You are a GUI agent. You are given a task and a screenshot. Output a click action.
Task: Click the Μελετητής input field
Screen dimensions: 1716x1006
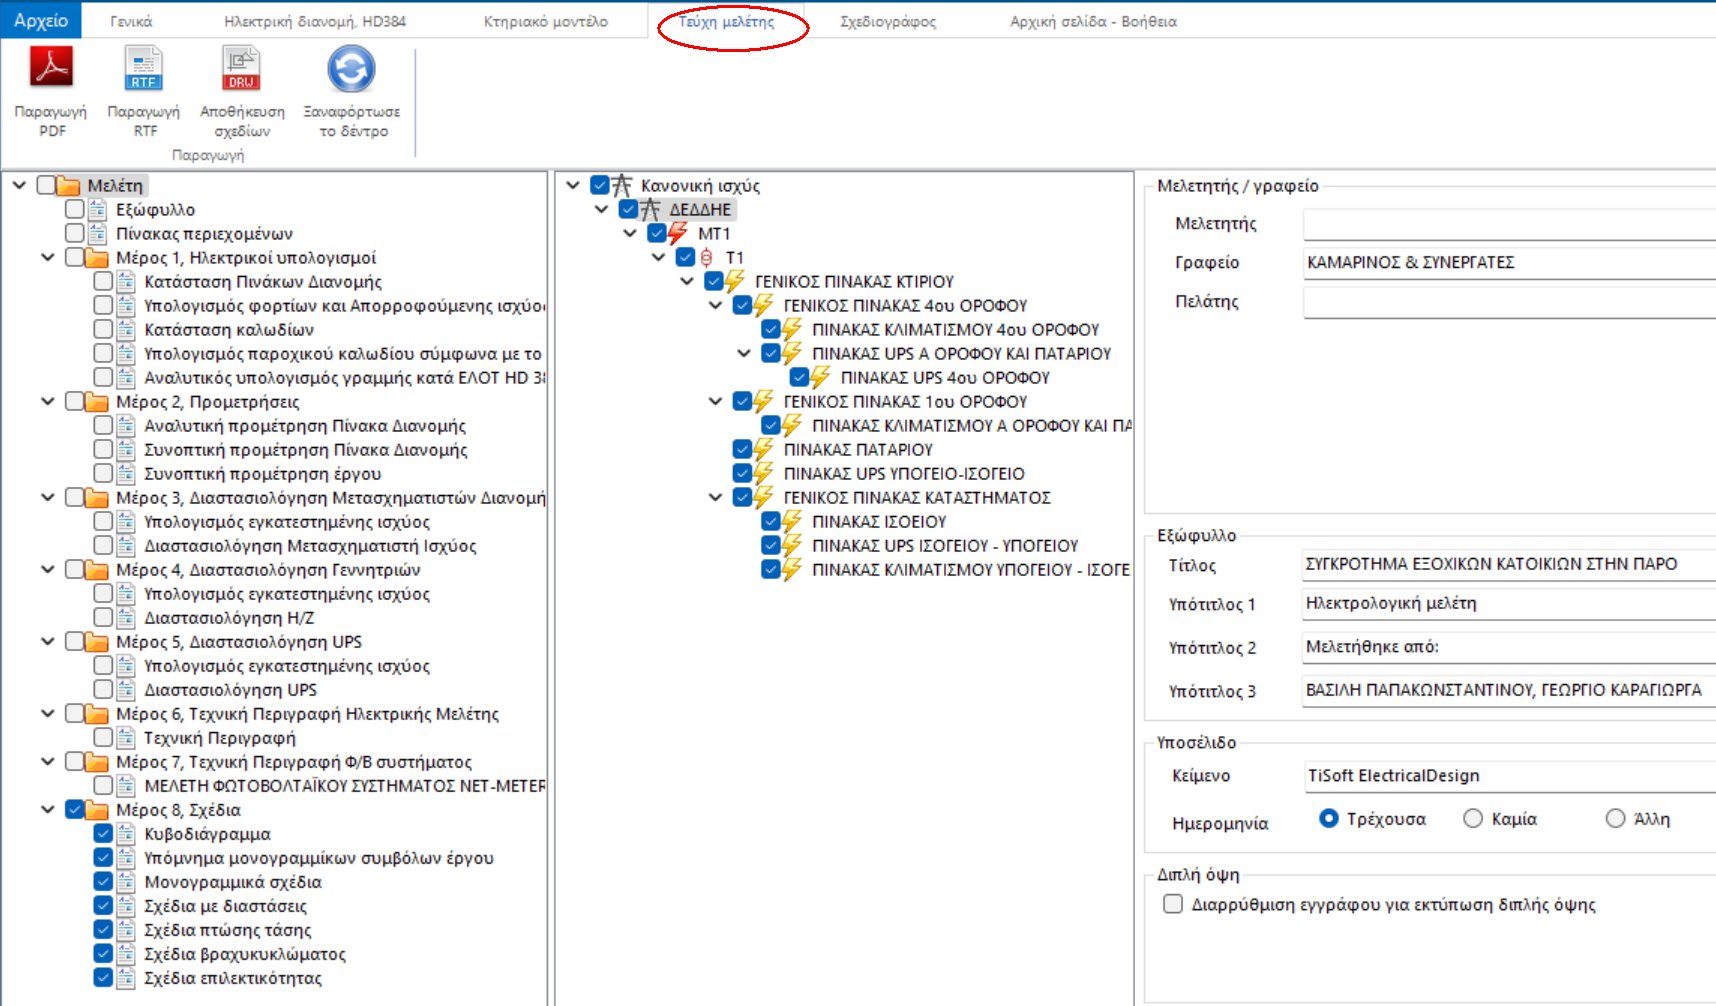(1508, 224)
